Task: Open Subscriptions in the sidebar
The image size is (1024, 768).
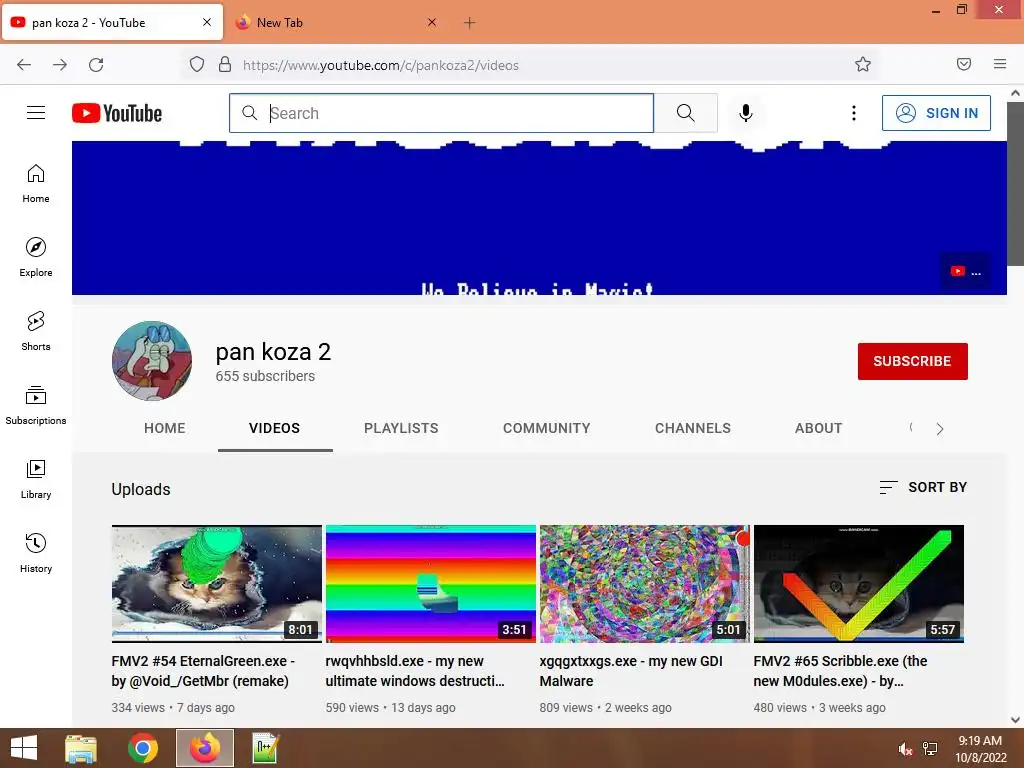Action: point(36,405)
